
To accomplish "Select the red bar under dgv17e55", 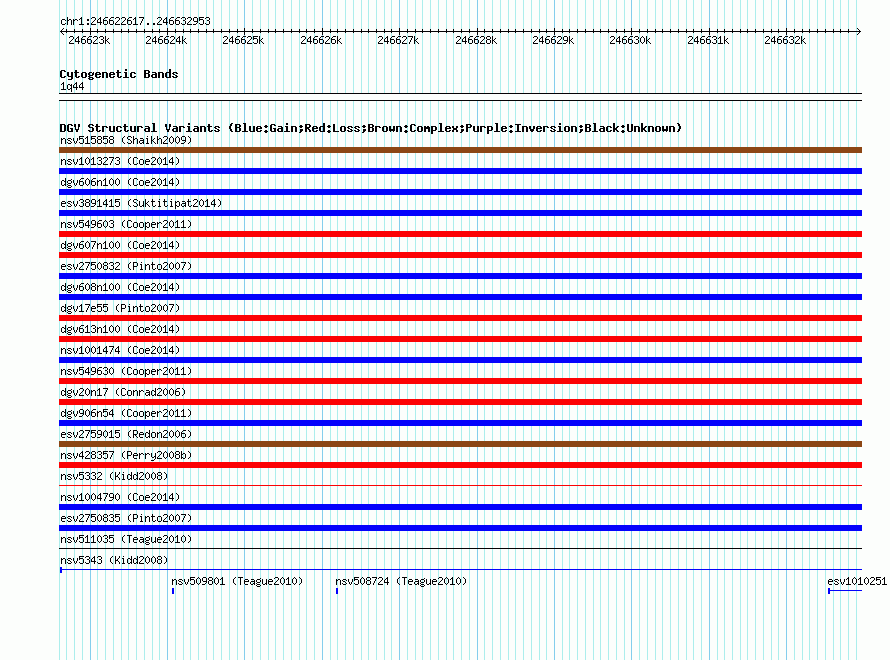I will (x=460, y=318).
